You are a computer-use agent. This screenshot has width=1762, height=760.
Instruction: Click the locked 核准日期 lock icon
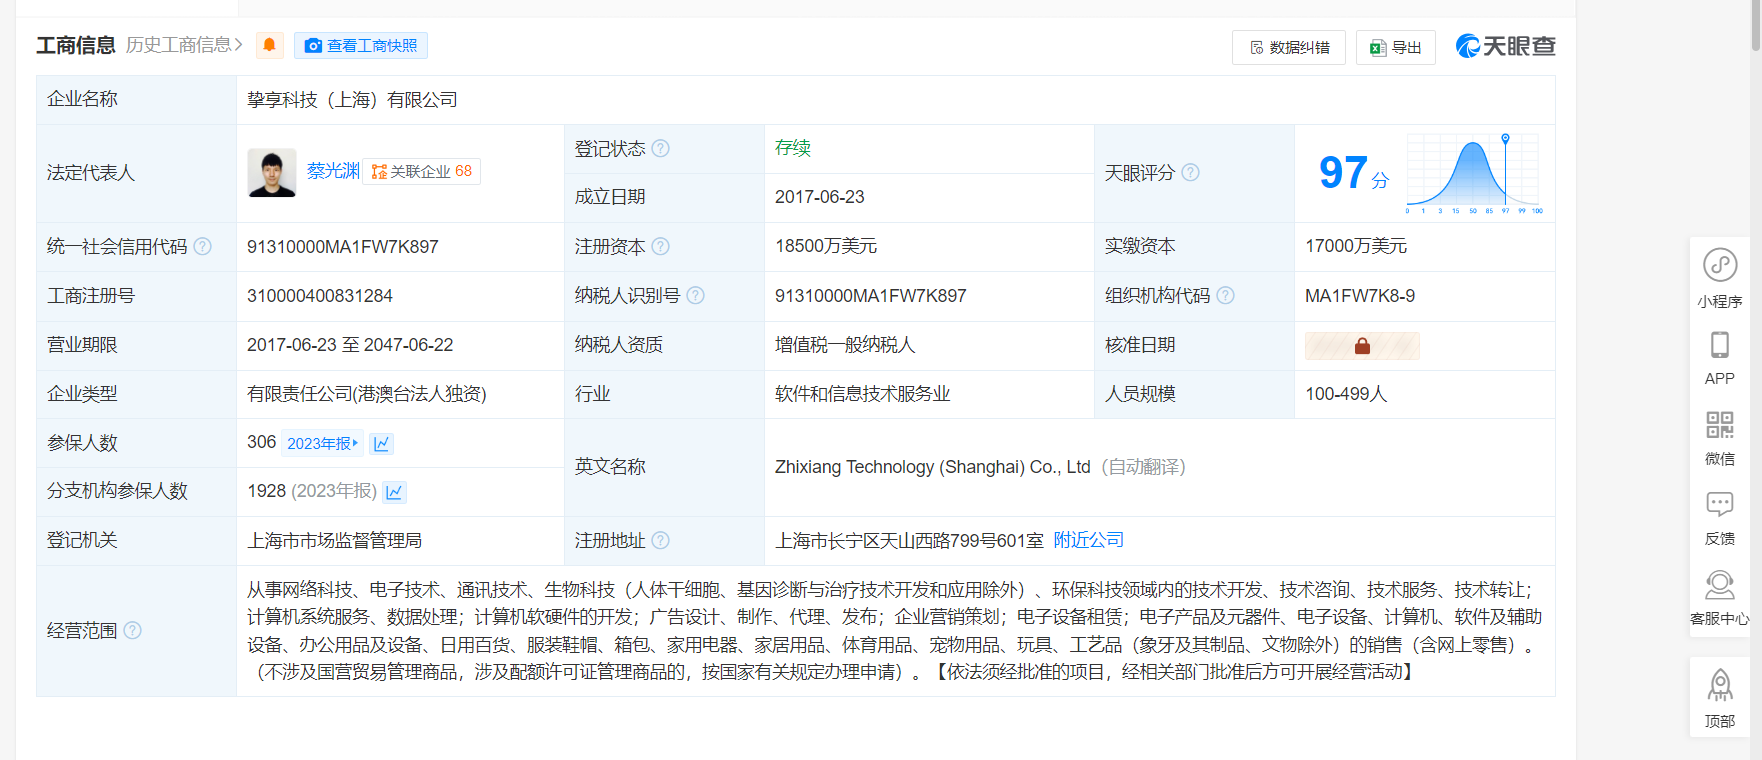point(1362,346)
